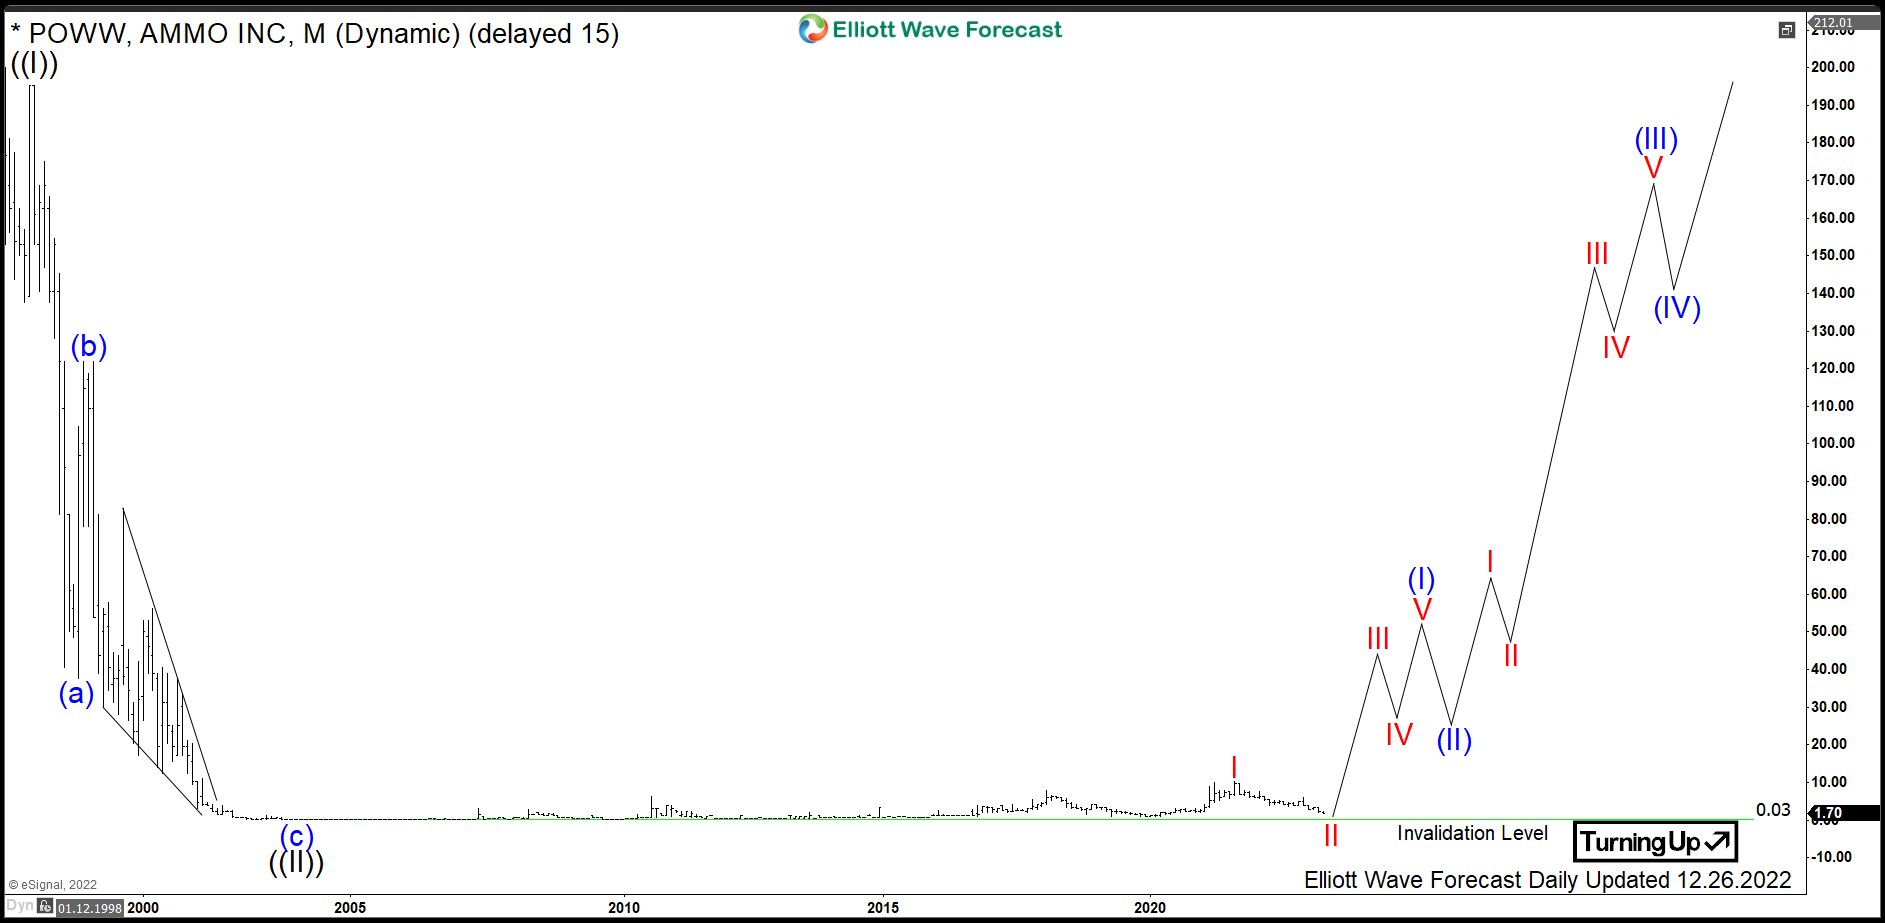Click the 1.70 current price tag

pos(1829,813)
